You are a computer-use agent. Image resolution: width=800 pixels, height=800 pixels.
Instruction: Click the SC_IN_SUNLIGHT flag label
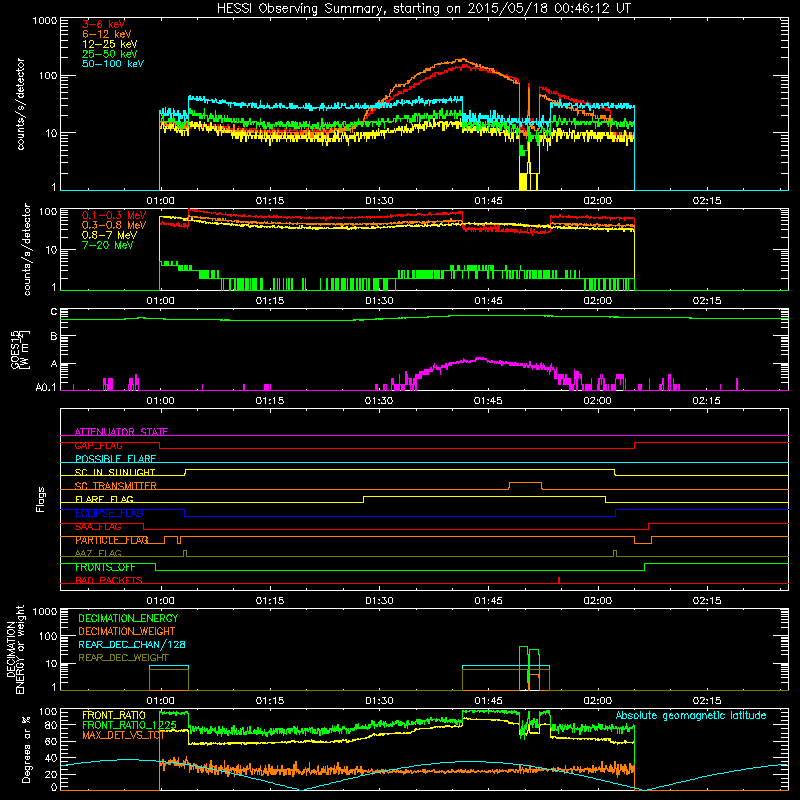[115, 472]
